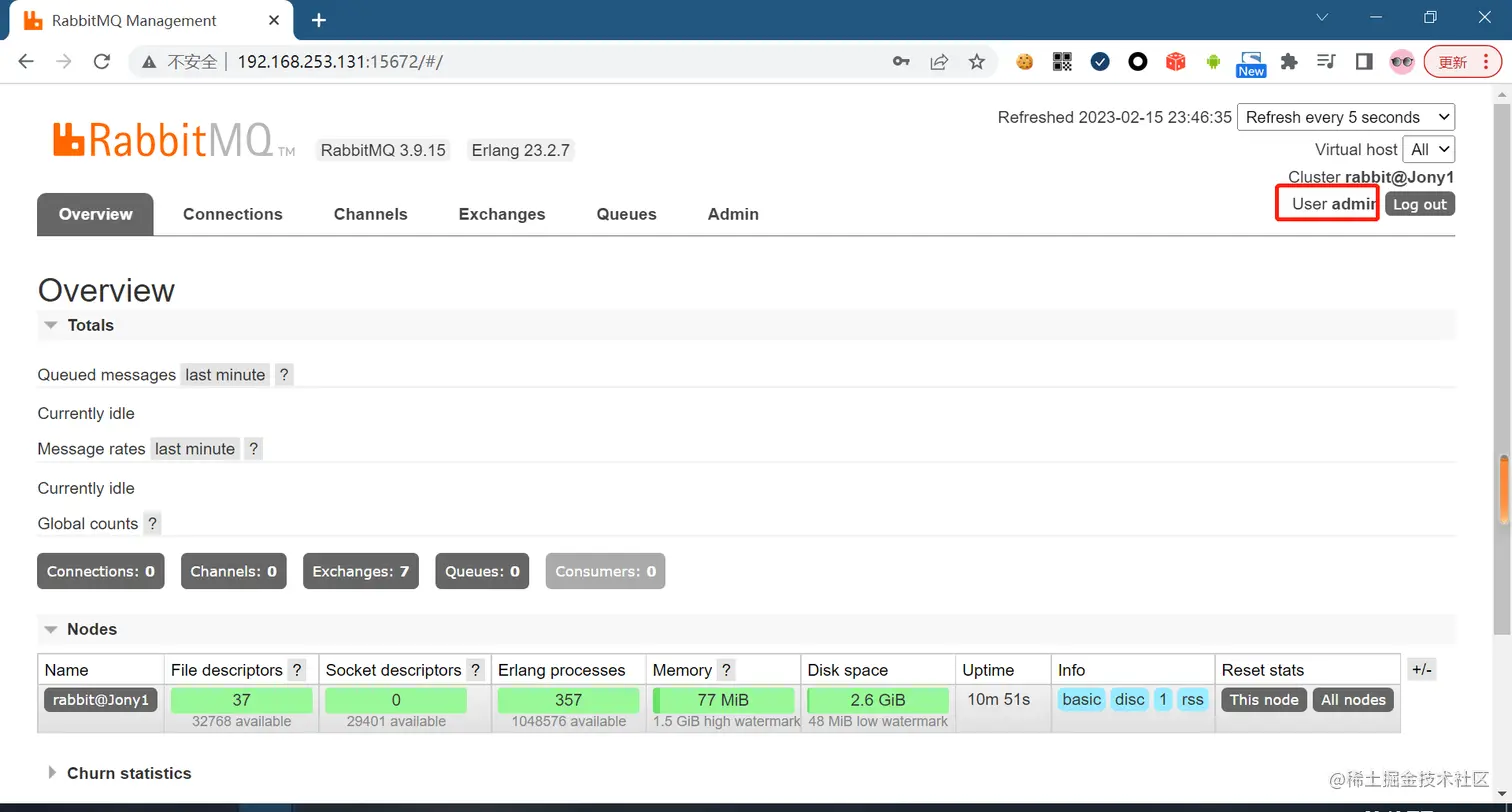This screenshot has height=812, width=1512.
Task: Click the disk space bar showing 2.6 GiB
Action: 878,700
